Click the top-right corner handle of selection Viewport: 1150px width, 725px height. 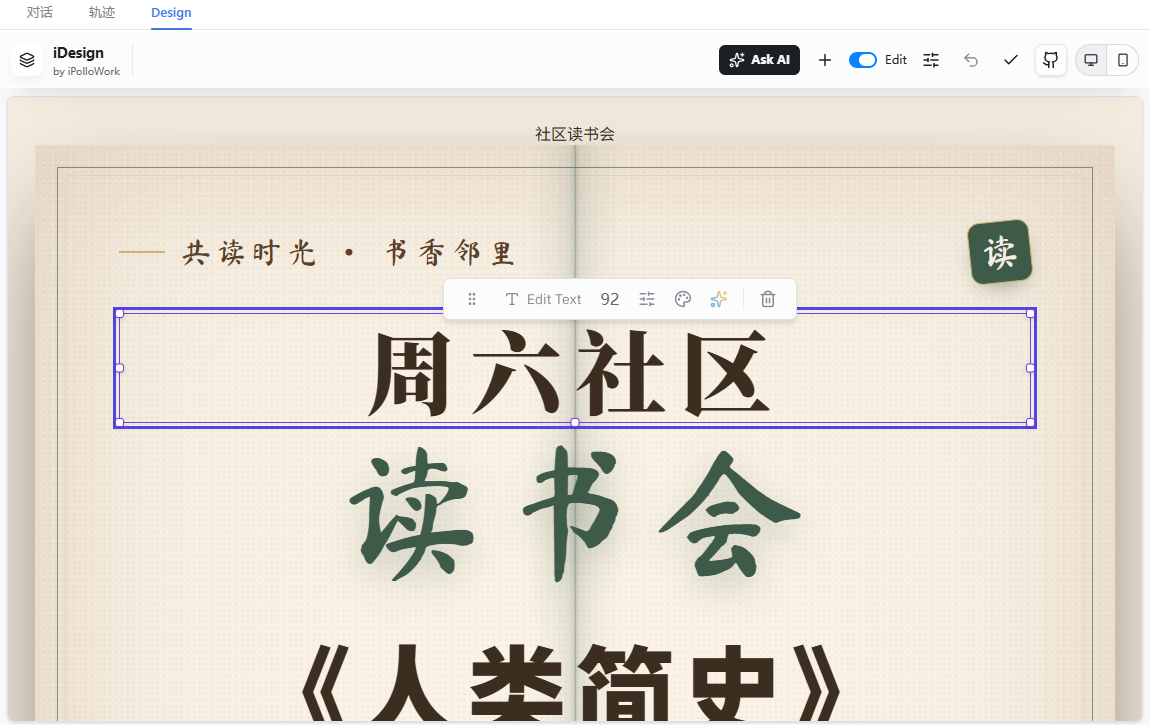1030,314
